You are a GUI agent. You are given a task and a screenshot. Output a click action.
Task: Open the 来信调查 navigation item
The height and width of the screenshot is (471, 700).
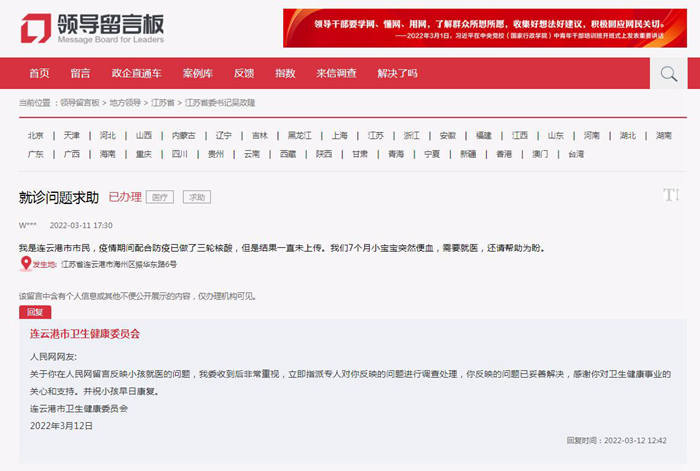[336, 74]
